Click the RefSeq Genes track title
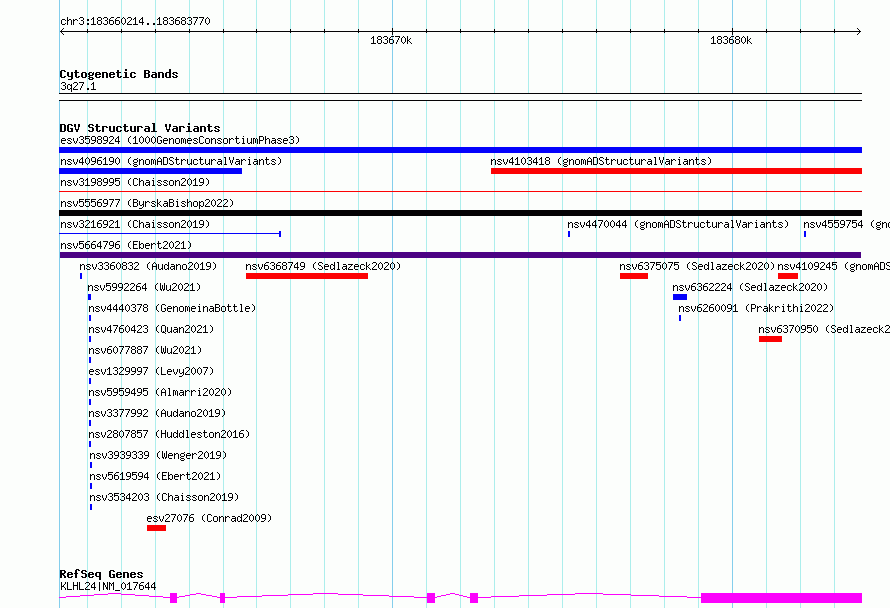The width and height of the screenshot is (890, 608). pos(101,574)
